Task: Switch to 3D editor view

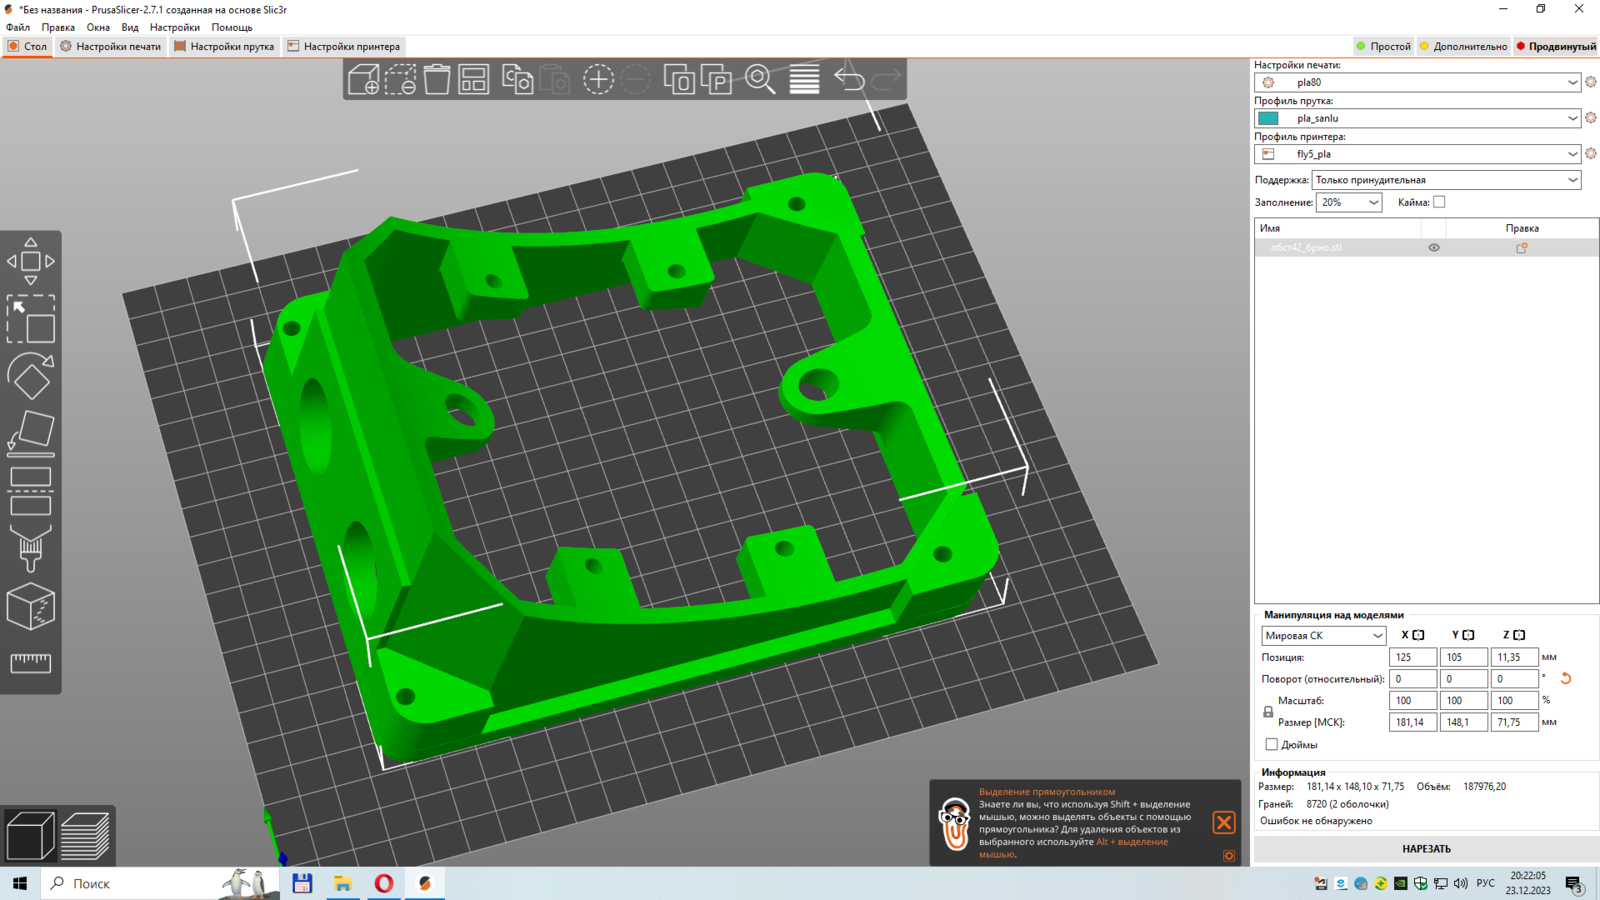Action: tap(30, 836)
